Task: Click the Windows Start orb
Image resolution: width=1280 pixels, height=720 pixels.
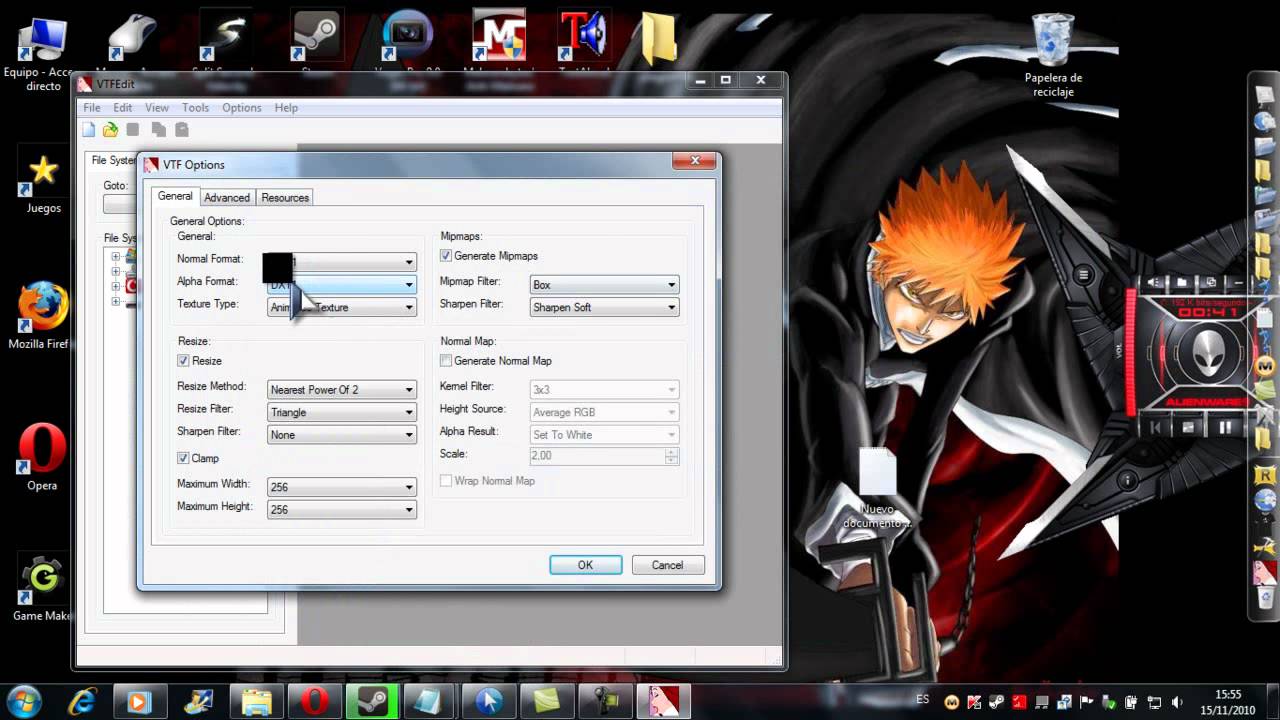Action: [23, 700]
